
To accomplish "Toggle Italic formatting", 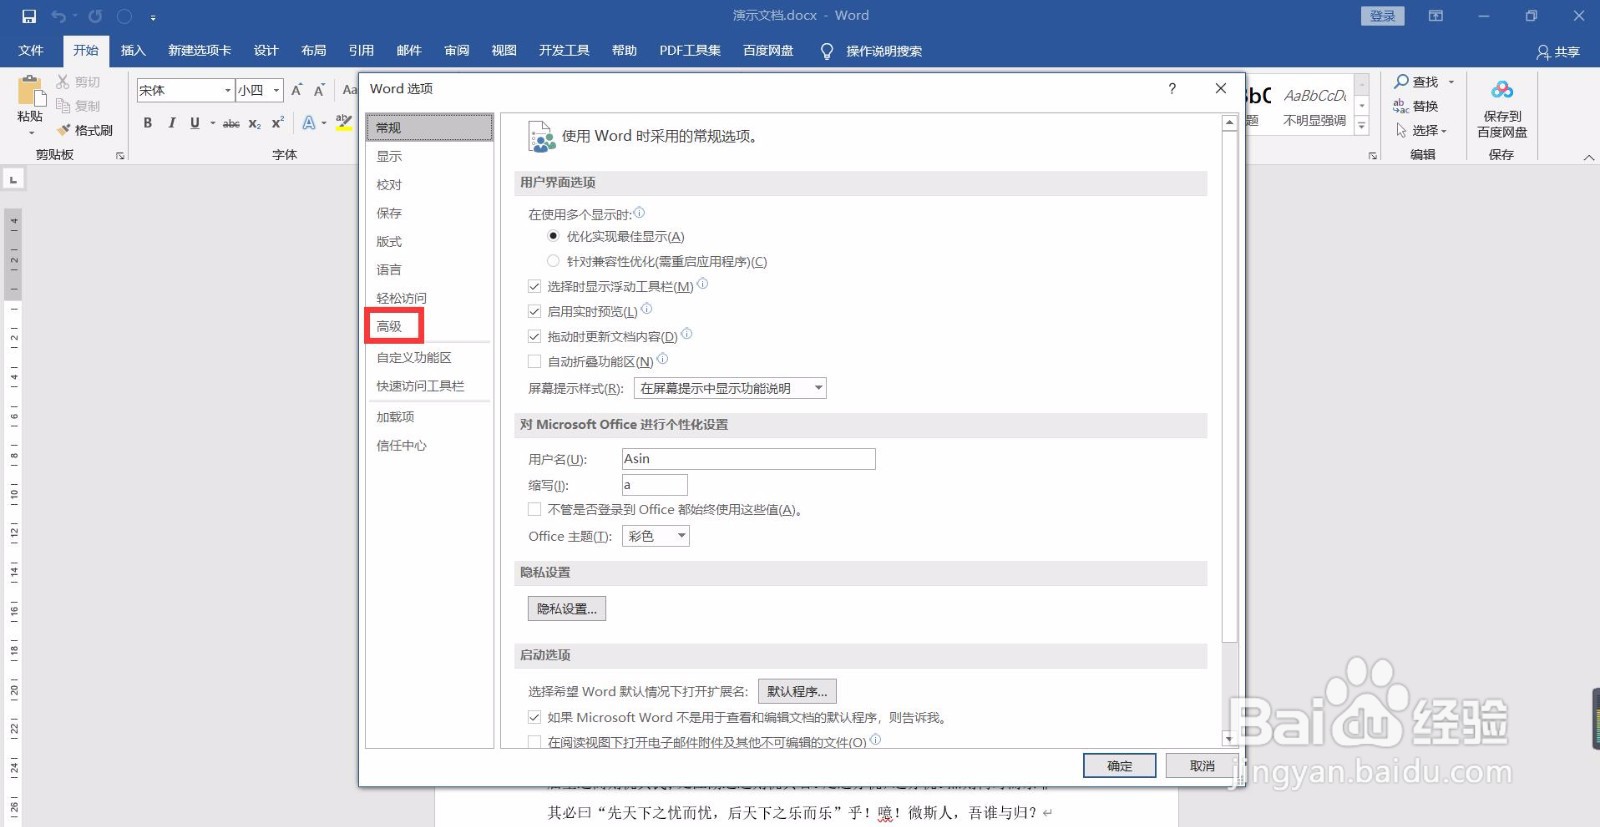I will click(172, 123).
